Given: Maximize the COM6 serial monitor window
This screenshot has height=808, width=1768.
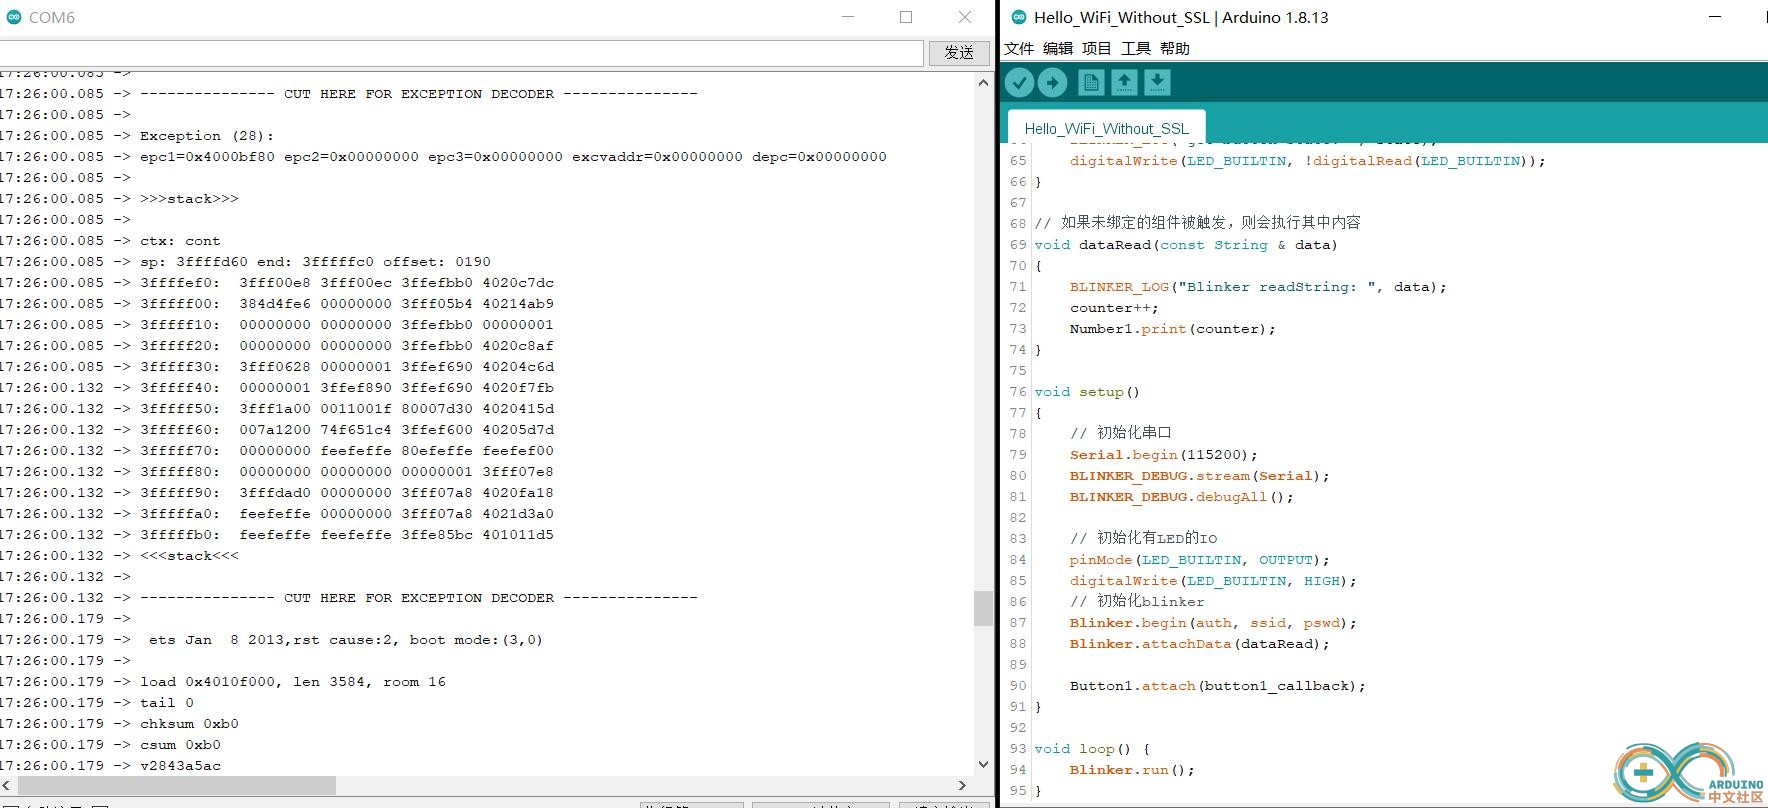Looking at the screenshot, I should click(906, 17).
